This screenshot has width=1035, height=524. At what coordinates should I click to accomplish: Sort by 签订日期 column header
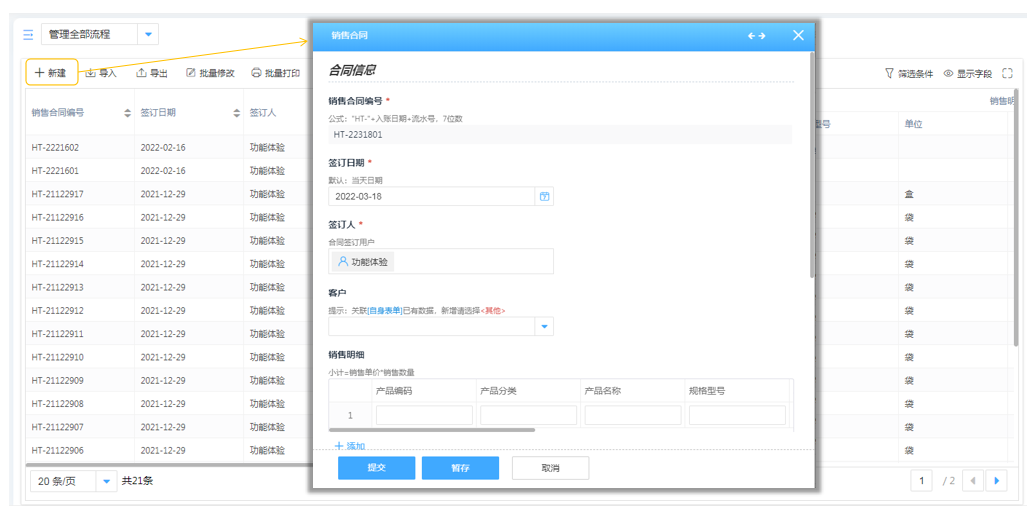point(236,113)
